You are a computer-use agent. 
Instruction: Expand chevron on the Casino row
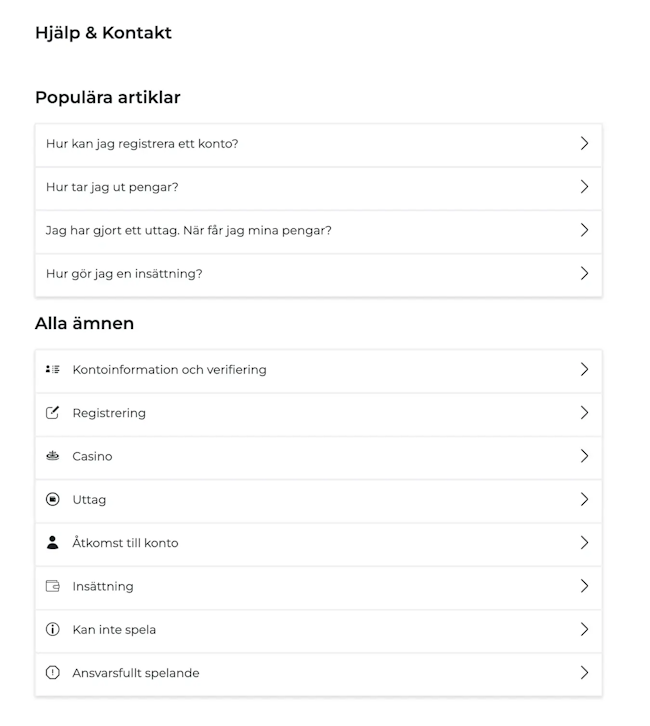pyautogui.click(x=584, y=456)
